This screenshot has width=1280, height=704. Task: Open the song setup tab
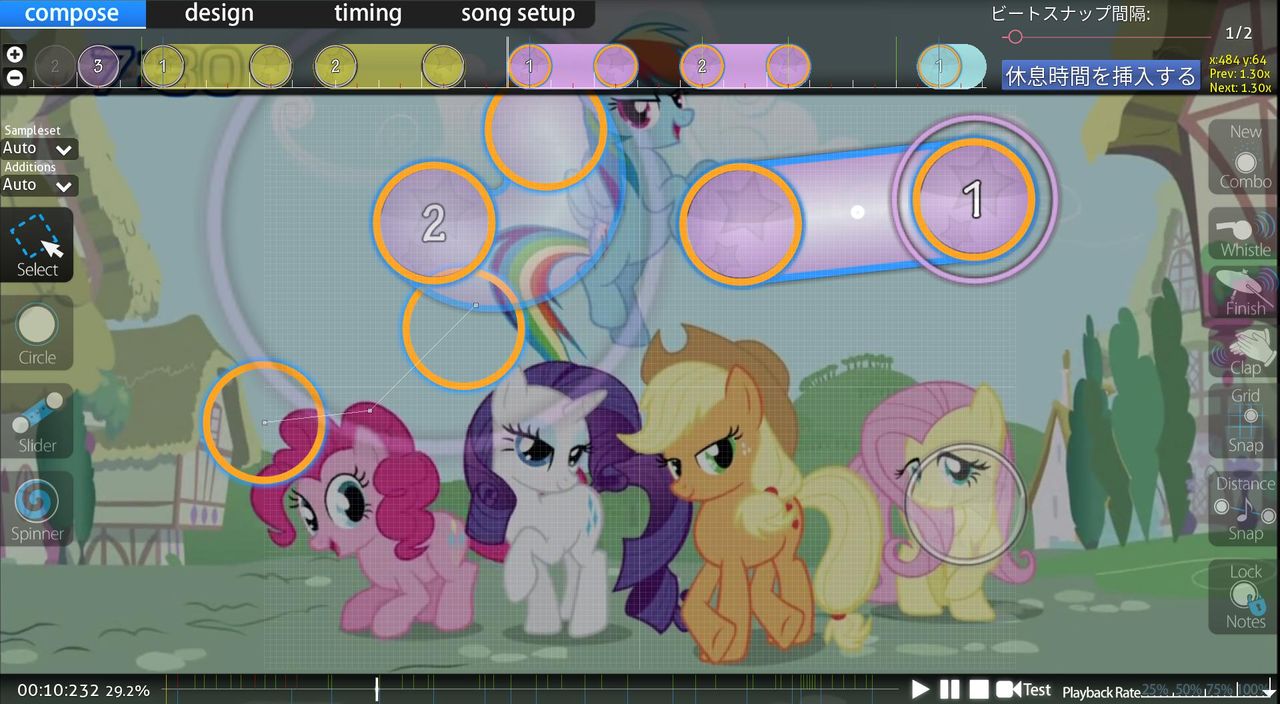tap(517, 13)
